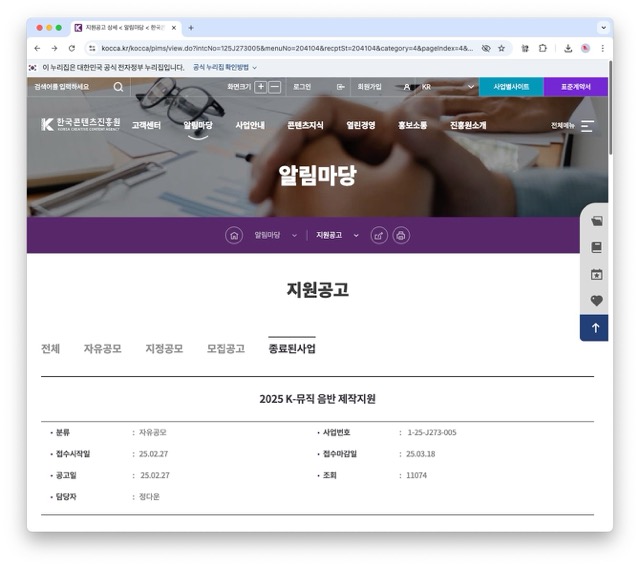Open 알림마당 menu

198,125
